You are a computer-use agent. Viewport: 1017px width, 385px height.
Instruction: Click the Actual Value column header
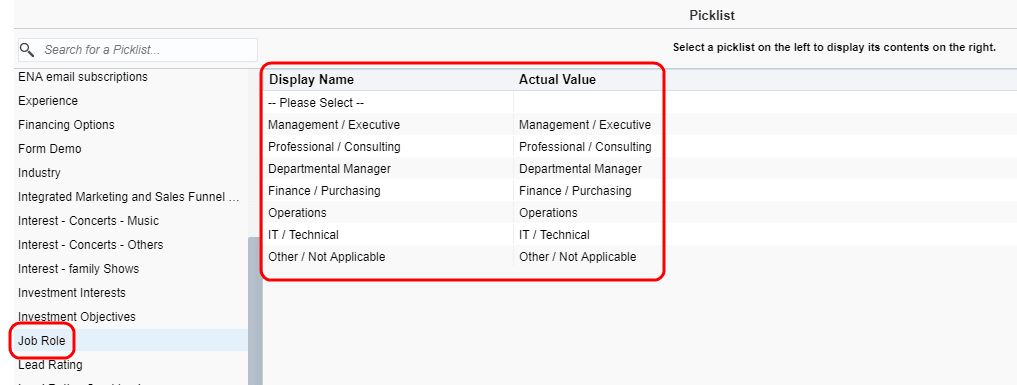(x=557, y=79)
